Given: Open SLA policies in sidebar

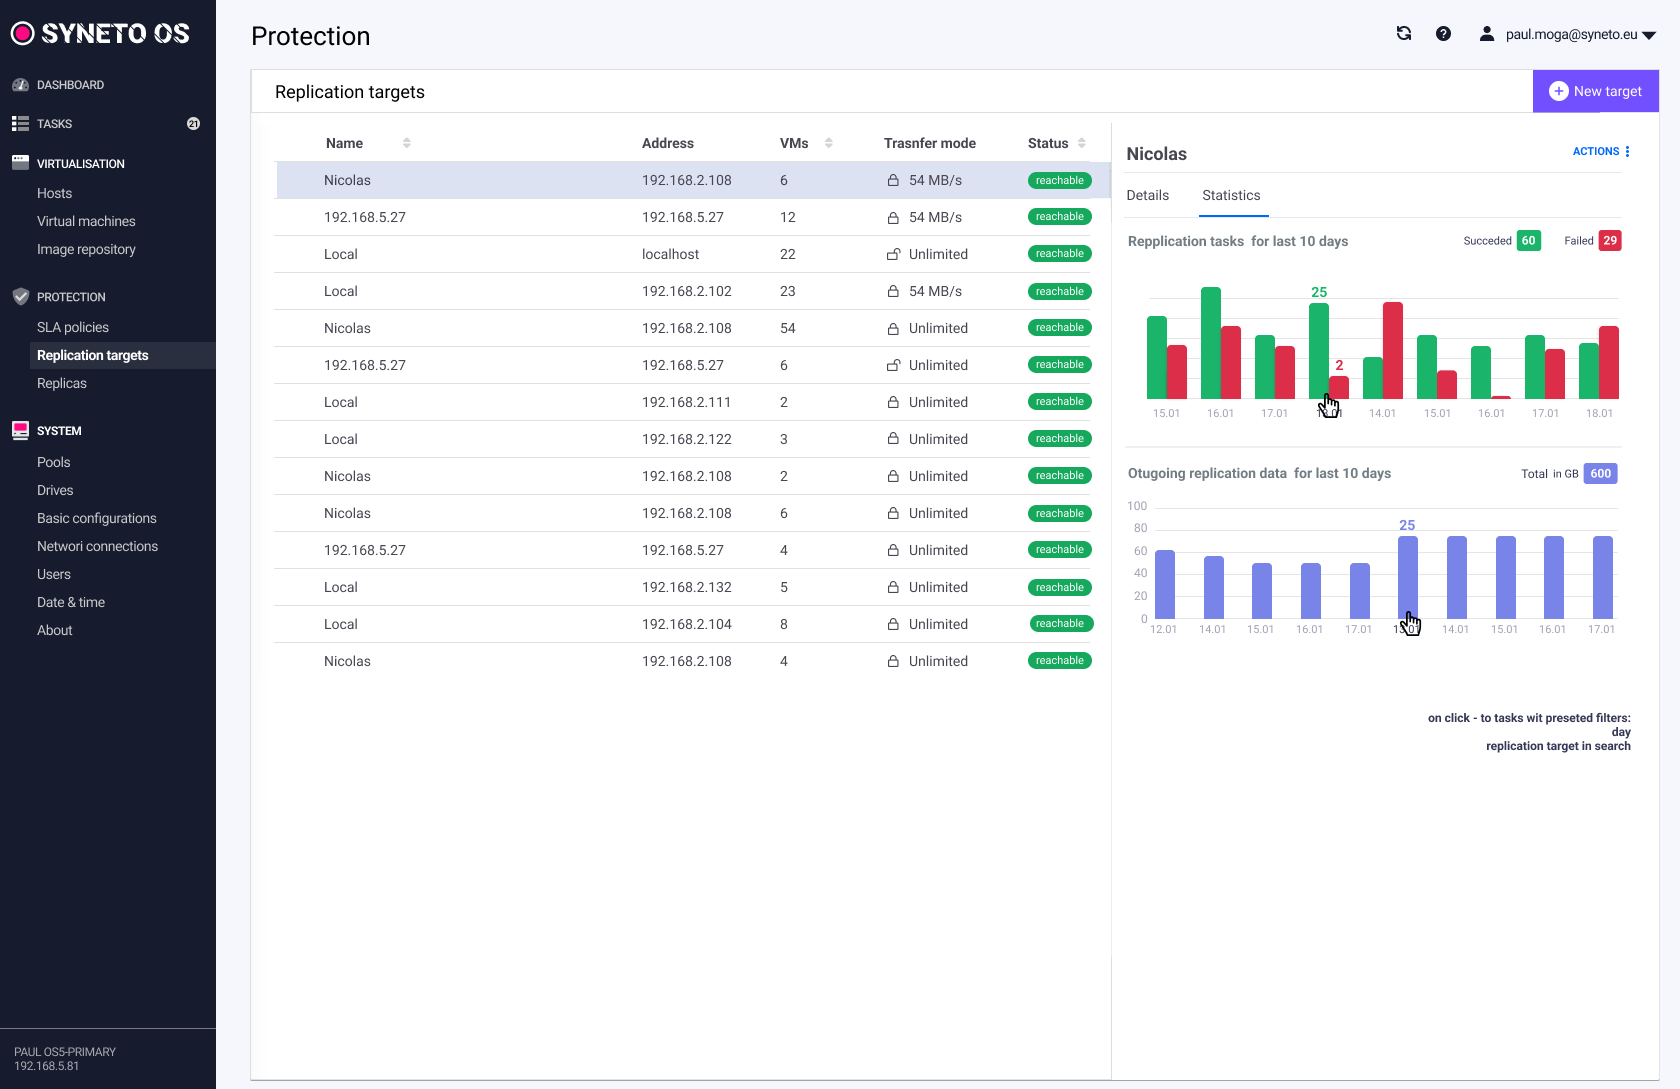Looking at the screenshot, I should point(73,328).
